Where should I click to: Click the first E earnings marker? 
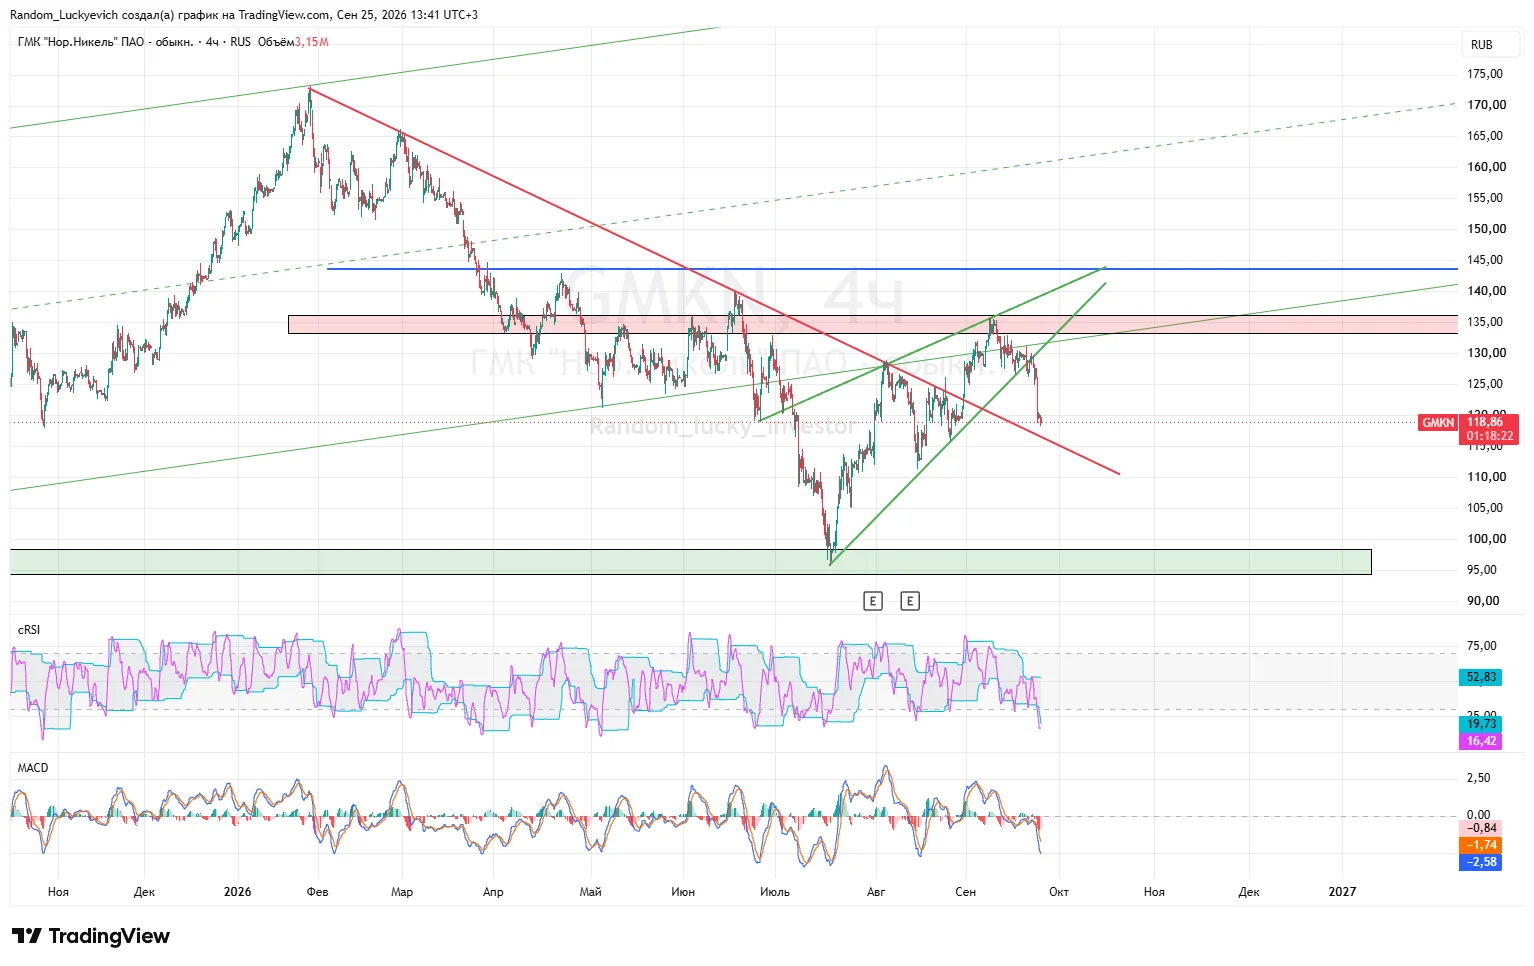point(873,601)
